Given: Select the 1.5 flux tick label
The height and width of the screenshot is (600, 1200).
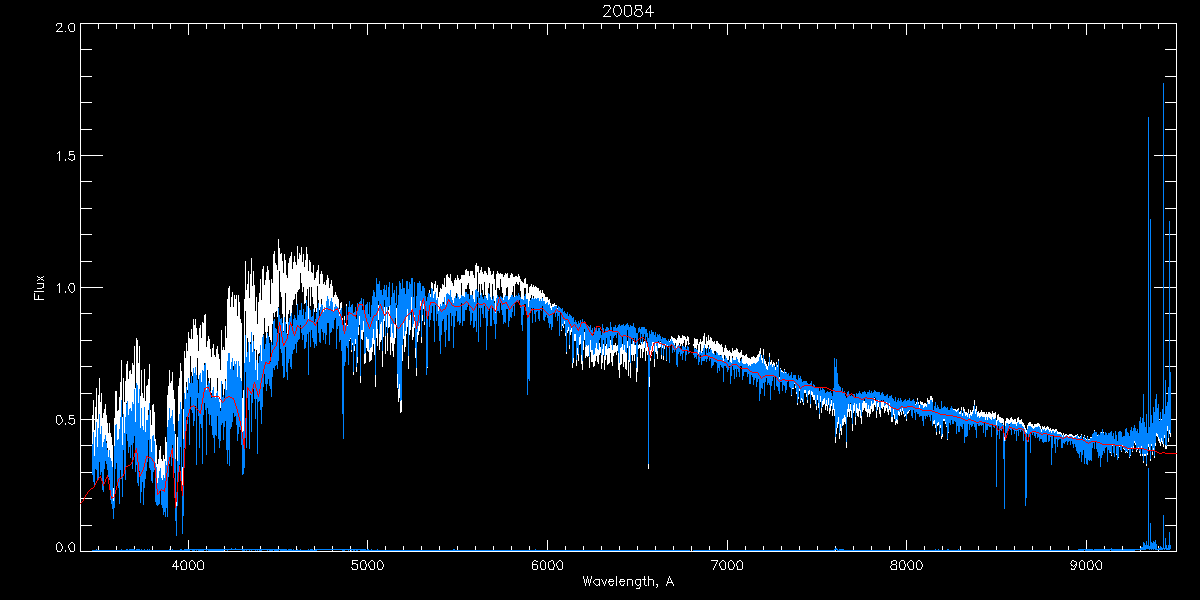Looking at the screenshot, I should pos(65,157).
